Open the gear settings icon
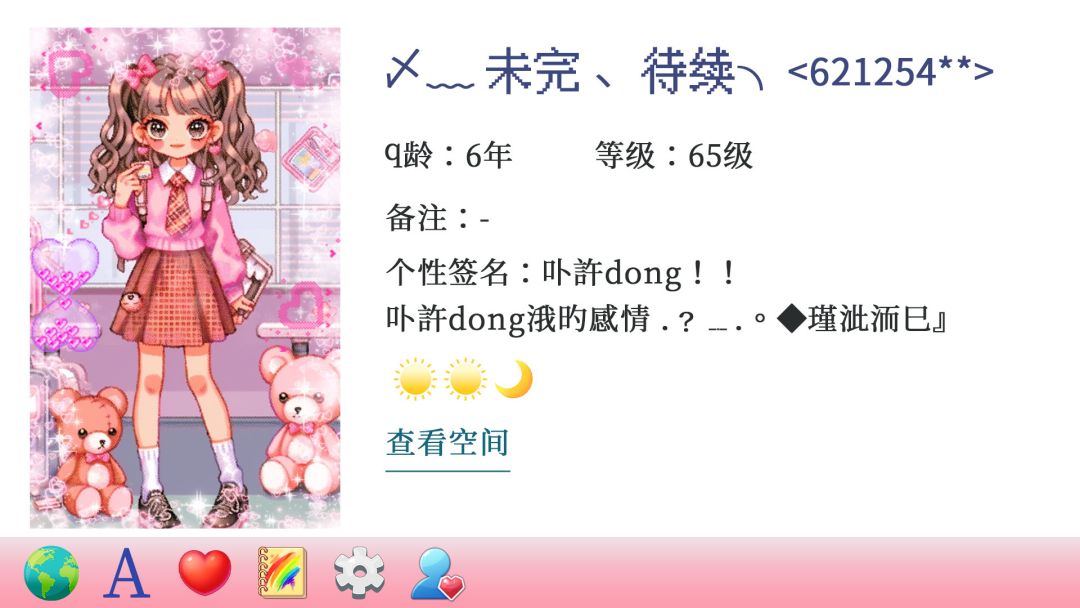This screenshot has height=608, width=1080. tap(360, 573)
